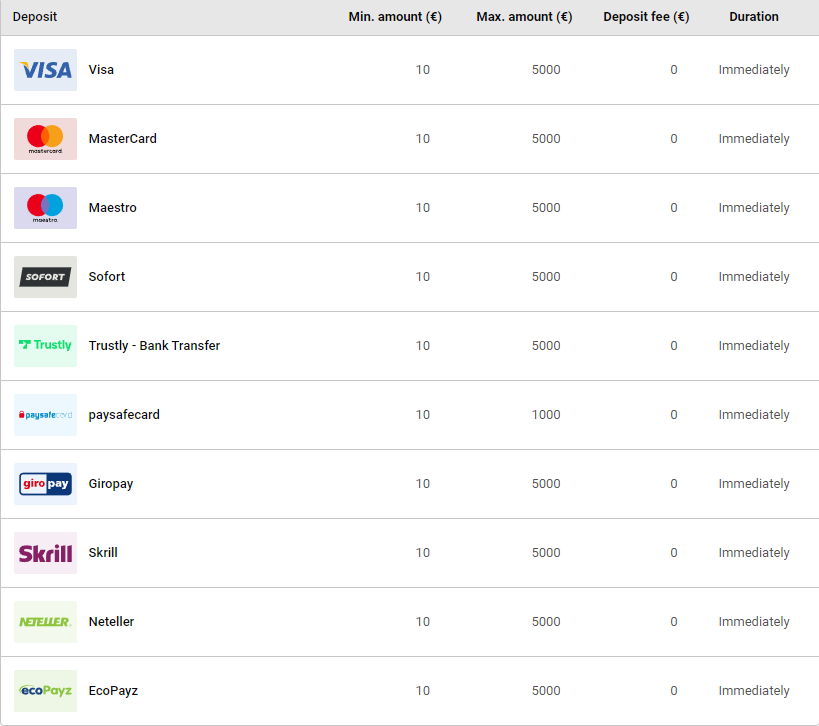Select the MasterCard logo icon

tap(45, 139)
